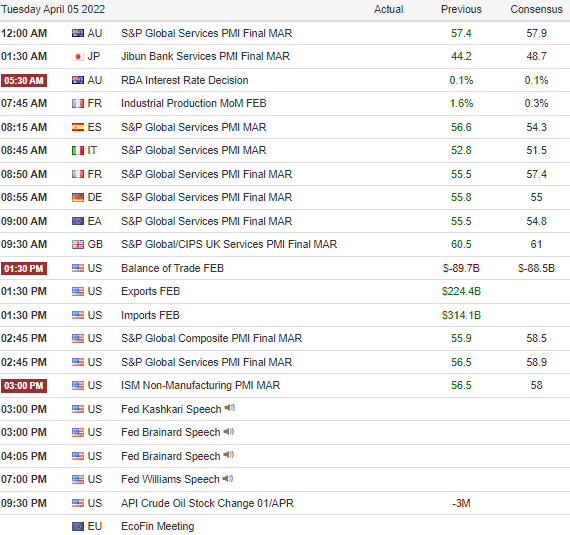This screenshot has height=535, width=570.
Task: Click EU flag on EcoFin Meeting row
Action: (x=78, y=526)
